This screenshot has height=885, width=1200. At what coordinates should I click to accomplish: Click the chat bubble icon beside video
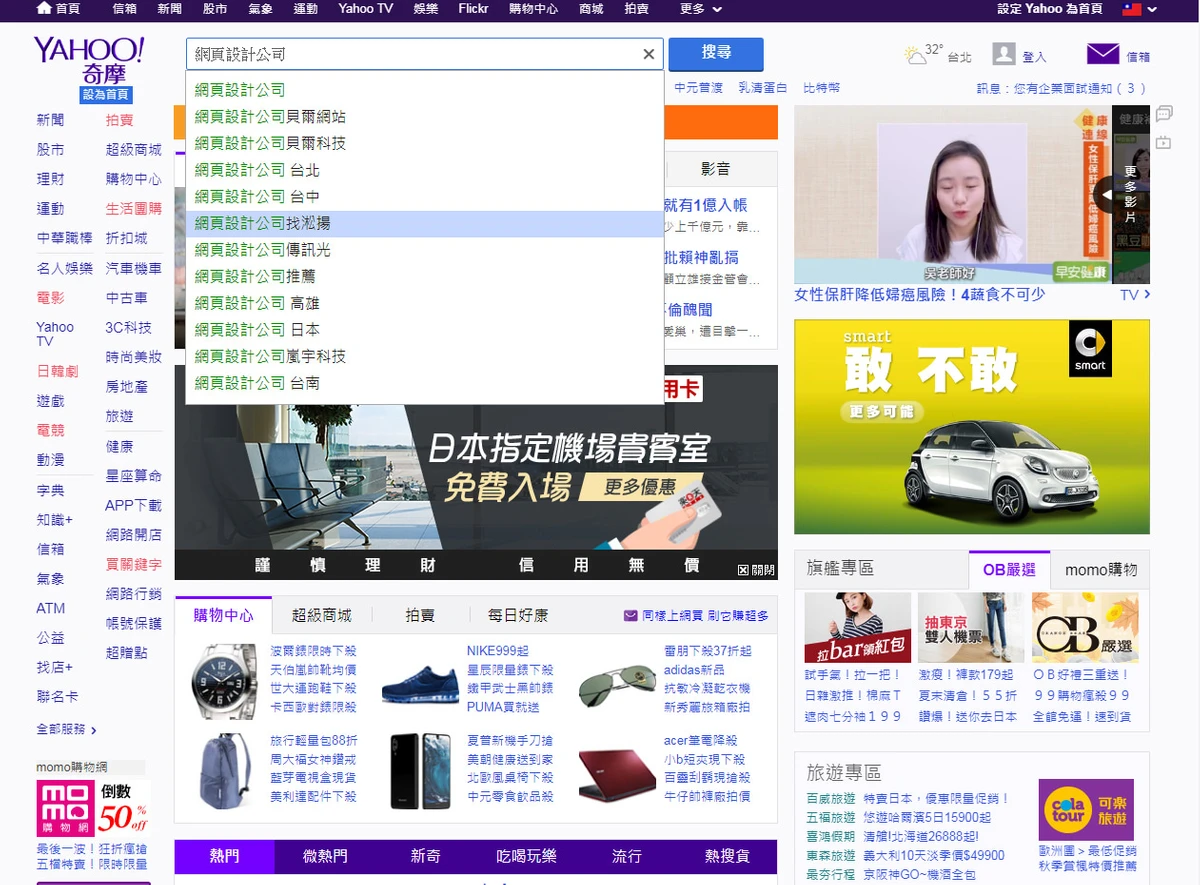coord(1164,114)
